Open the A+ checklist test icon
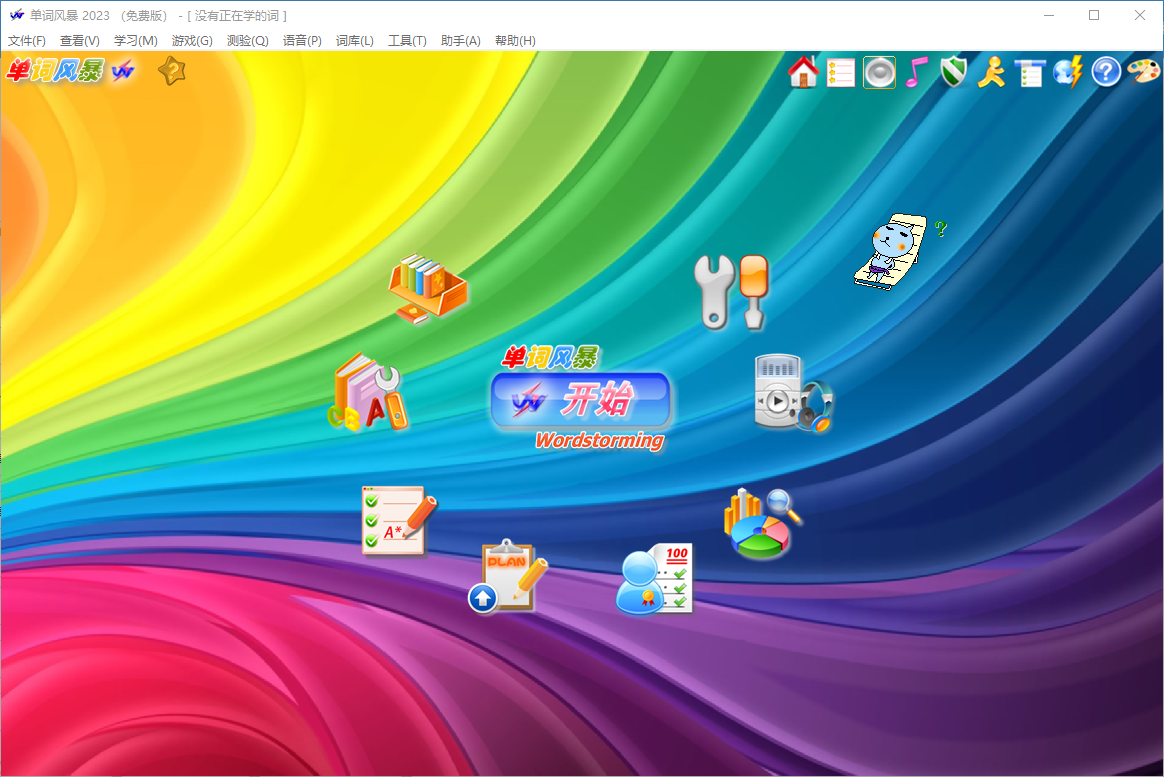Screen dimensions: 1164x777 click(x=399, y=521)
